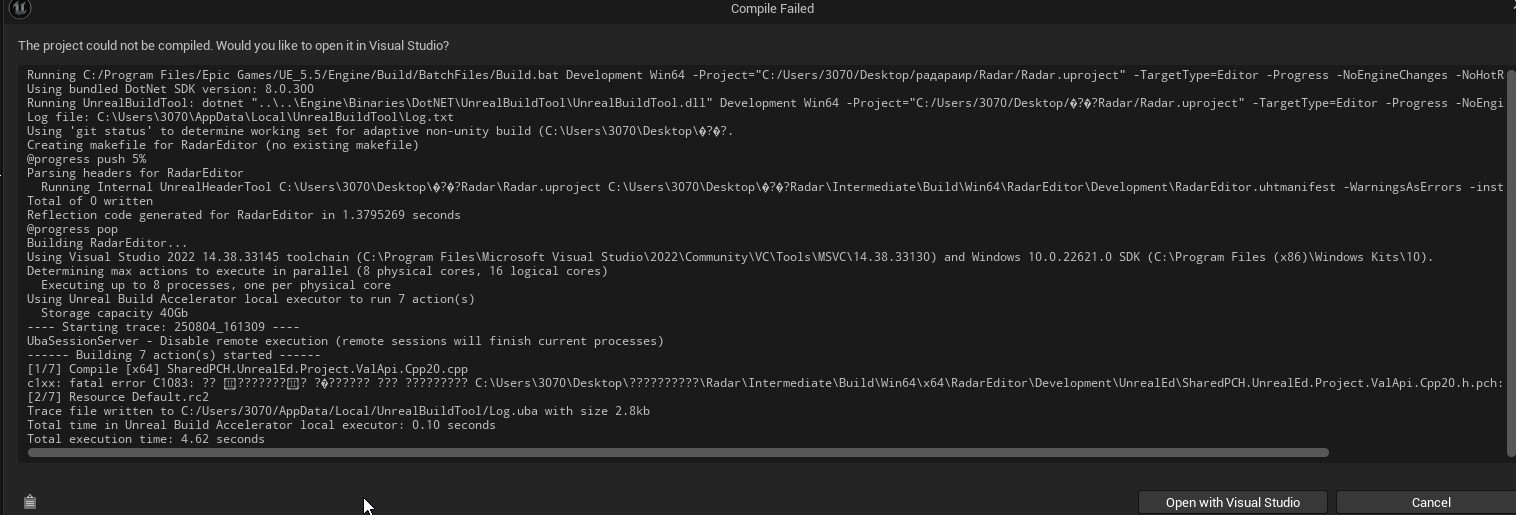
Task: Click the 'Building RadarEditor...' log line
Action: click(107, 243)
